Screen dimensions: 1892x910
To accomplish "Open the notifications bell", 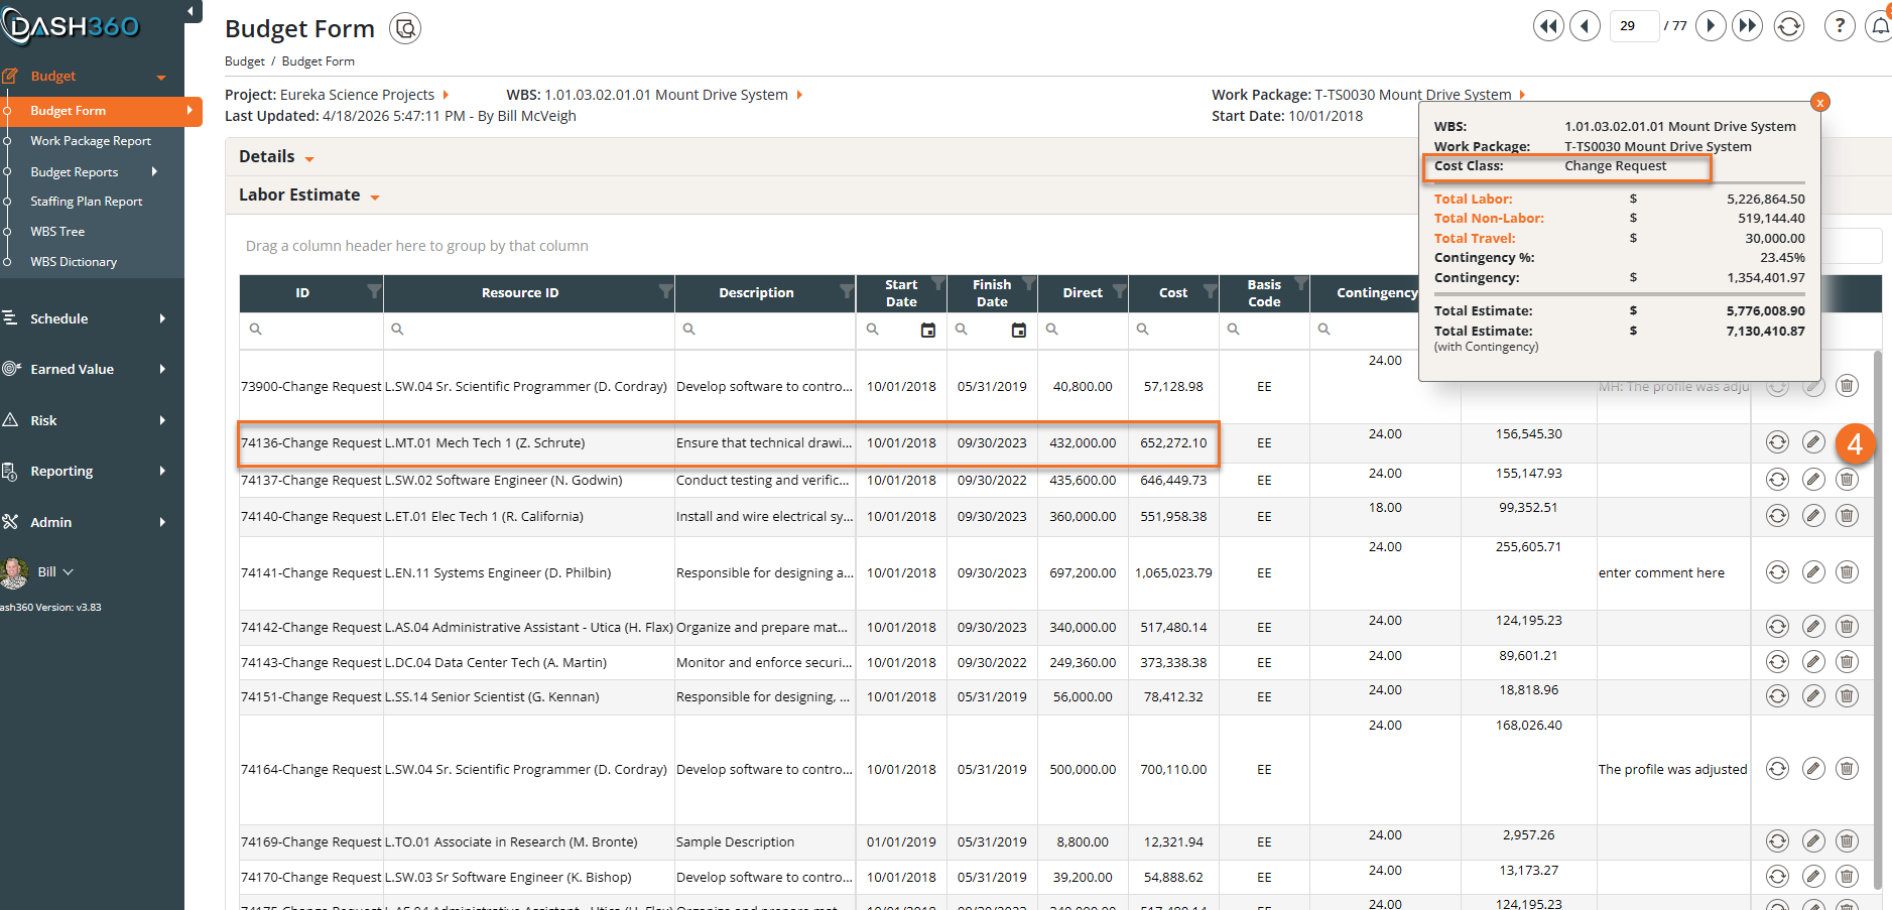I will 1879,26.
